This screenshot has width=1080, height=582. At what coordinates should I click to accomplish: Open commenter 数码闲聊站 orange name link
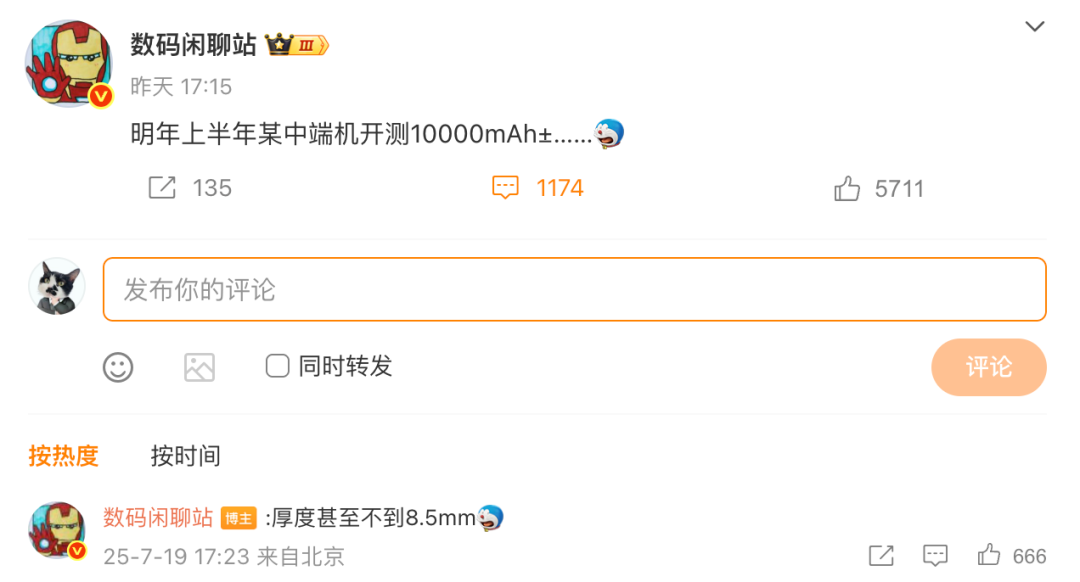click(x=158, y=517)
